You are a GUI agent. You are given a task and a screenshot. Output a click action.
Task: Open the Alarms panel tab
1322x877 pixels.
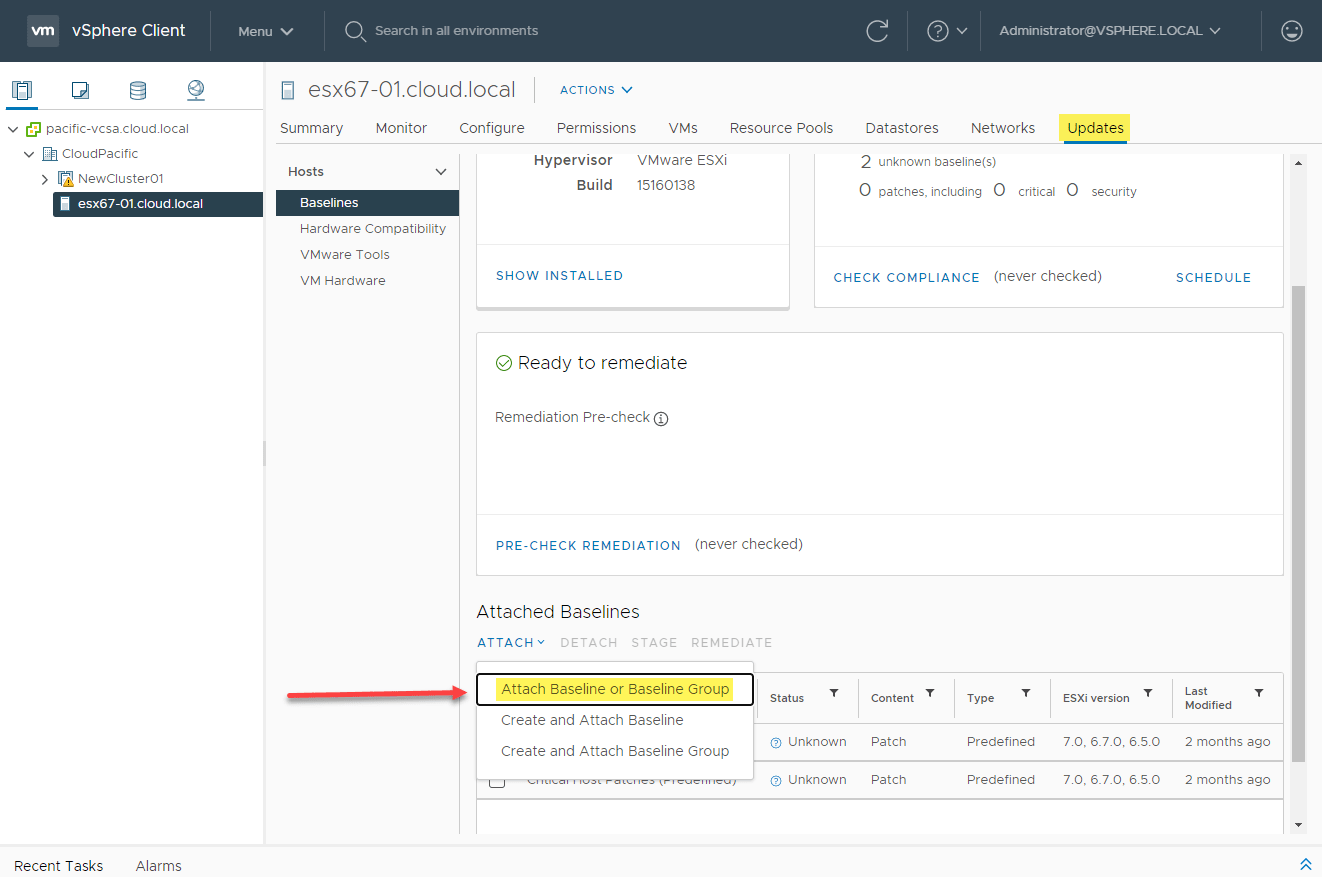(159, 866)
